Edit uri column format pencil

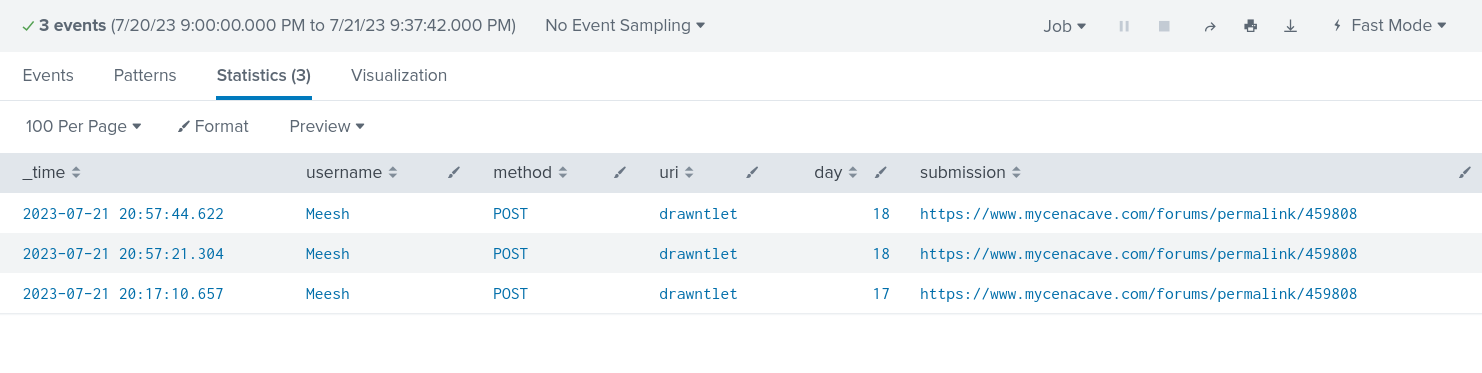tap(752, 173)
